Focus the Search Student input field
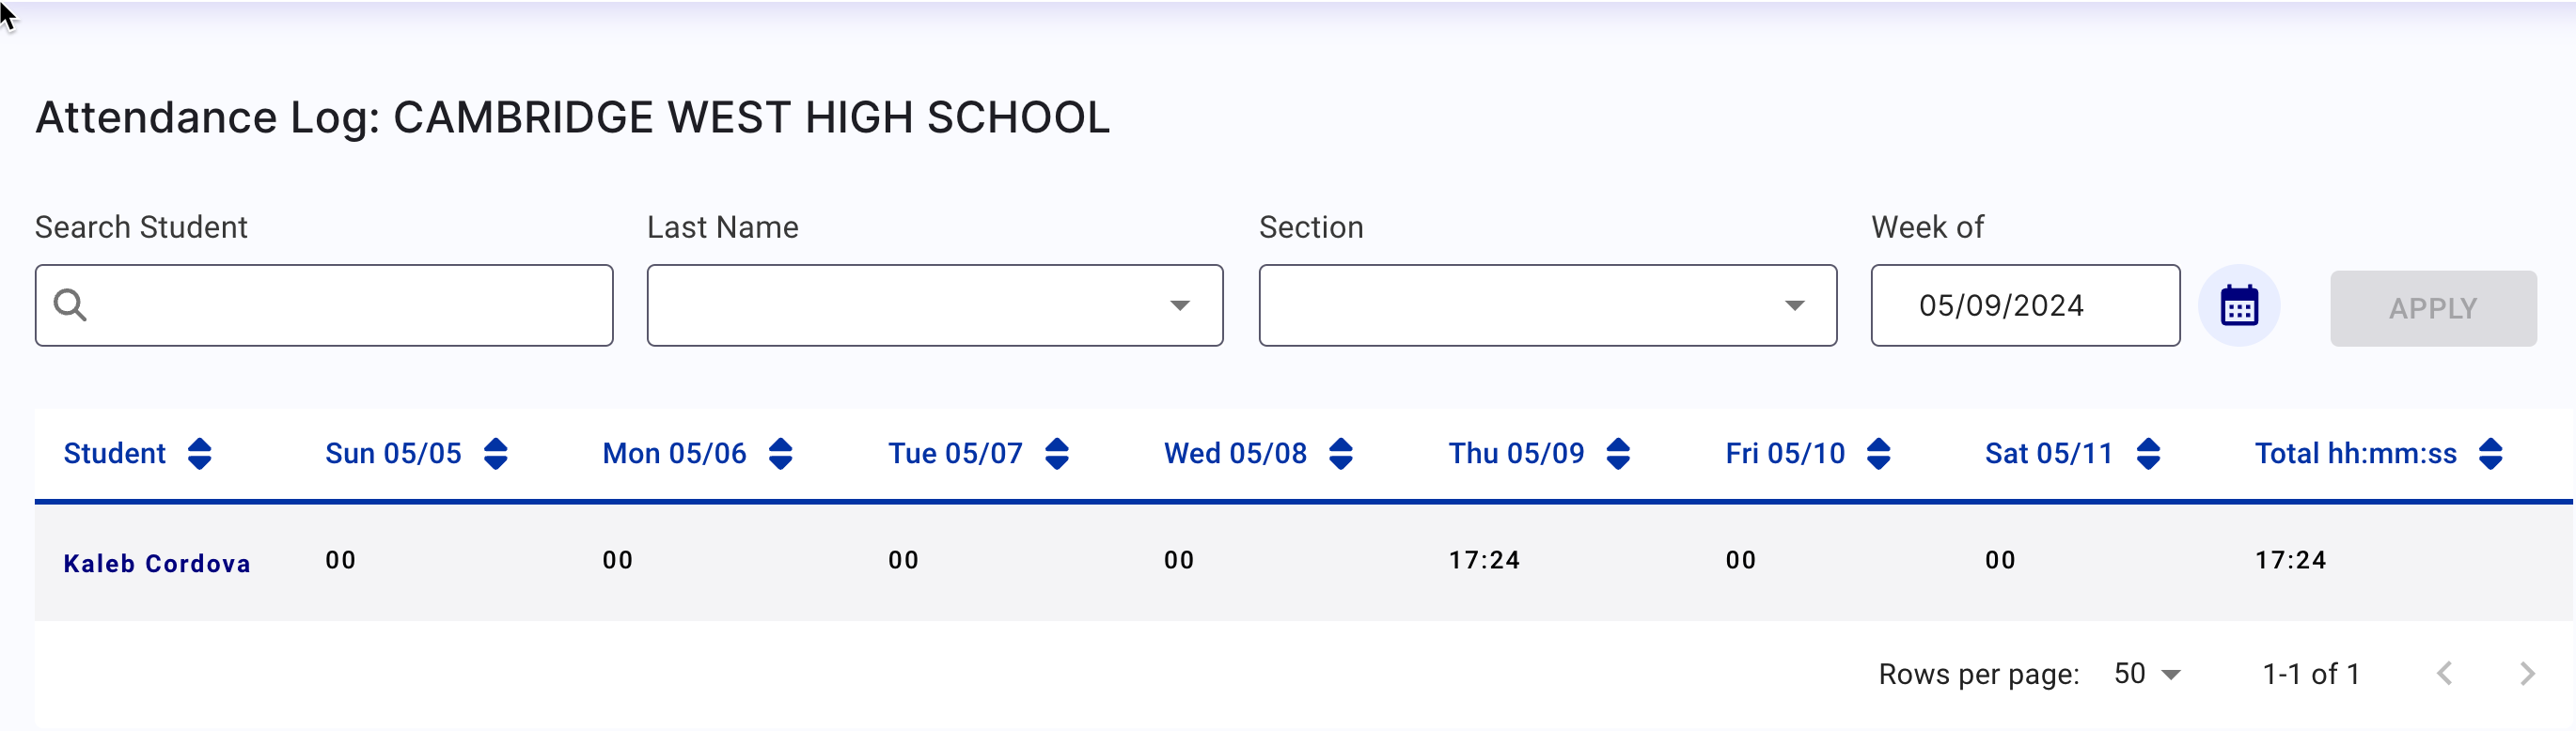 click(324, 306)
